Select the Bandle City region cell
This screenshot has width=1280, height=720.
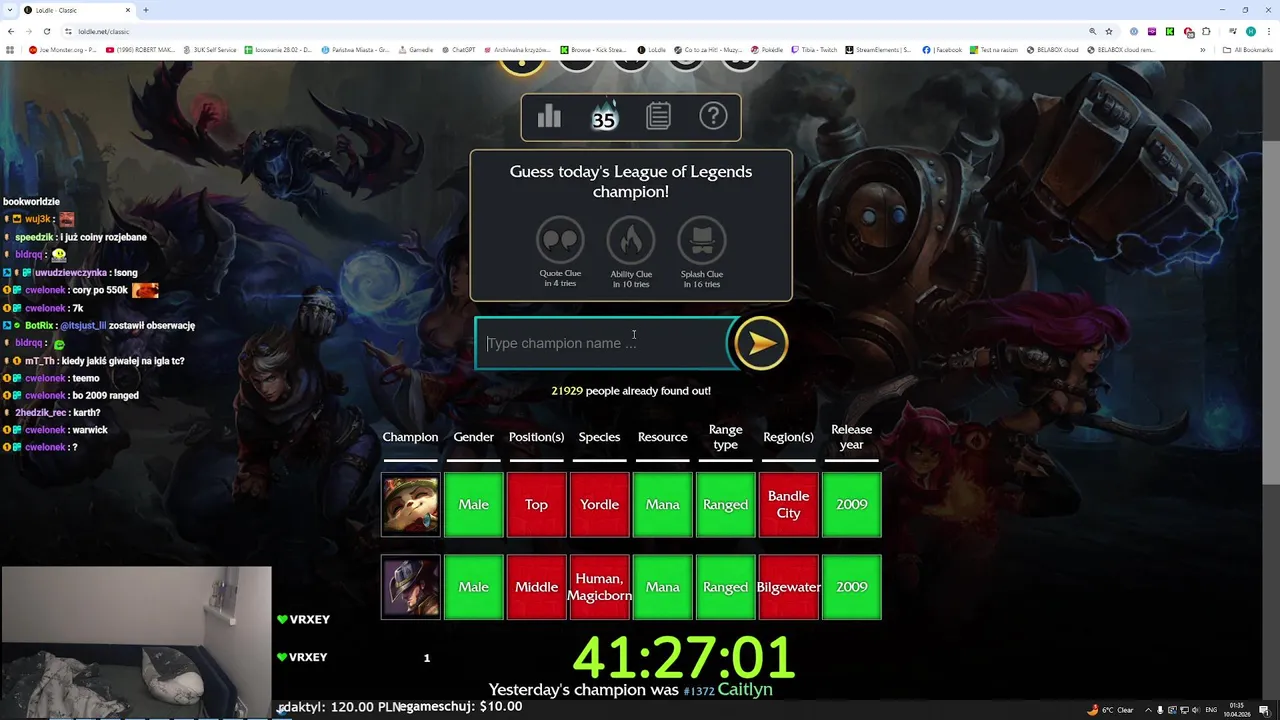pos(788,504)
